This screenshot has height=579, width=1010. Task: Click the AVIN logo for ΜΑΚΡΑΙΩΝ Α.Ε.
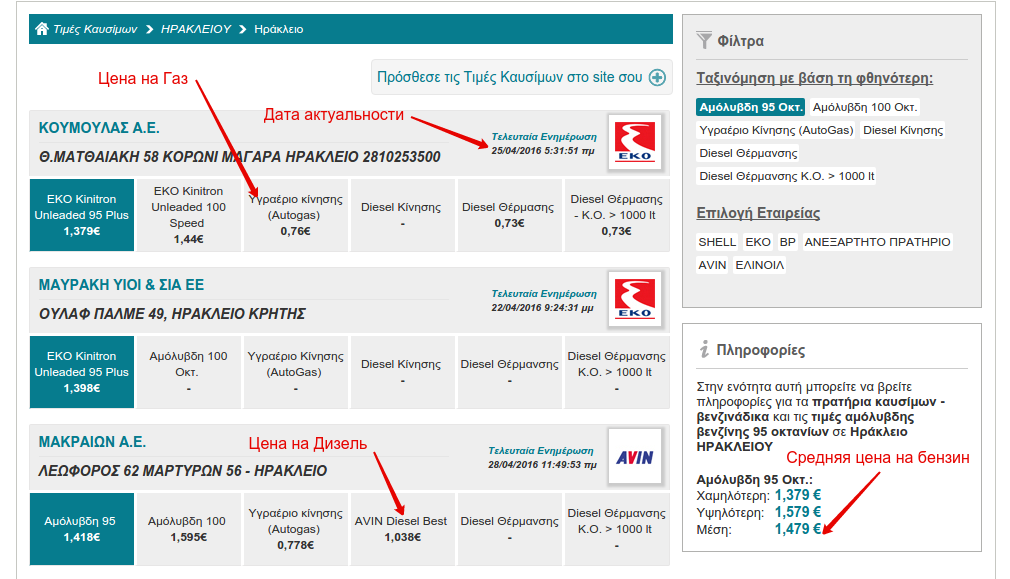(634, 458)
